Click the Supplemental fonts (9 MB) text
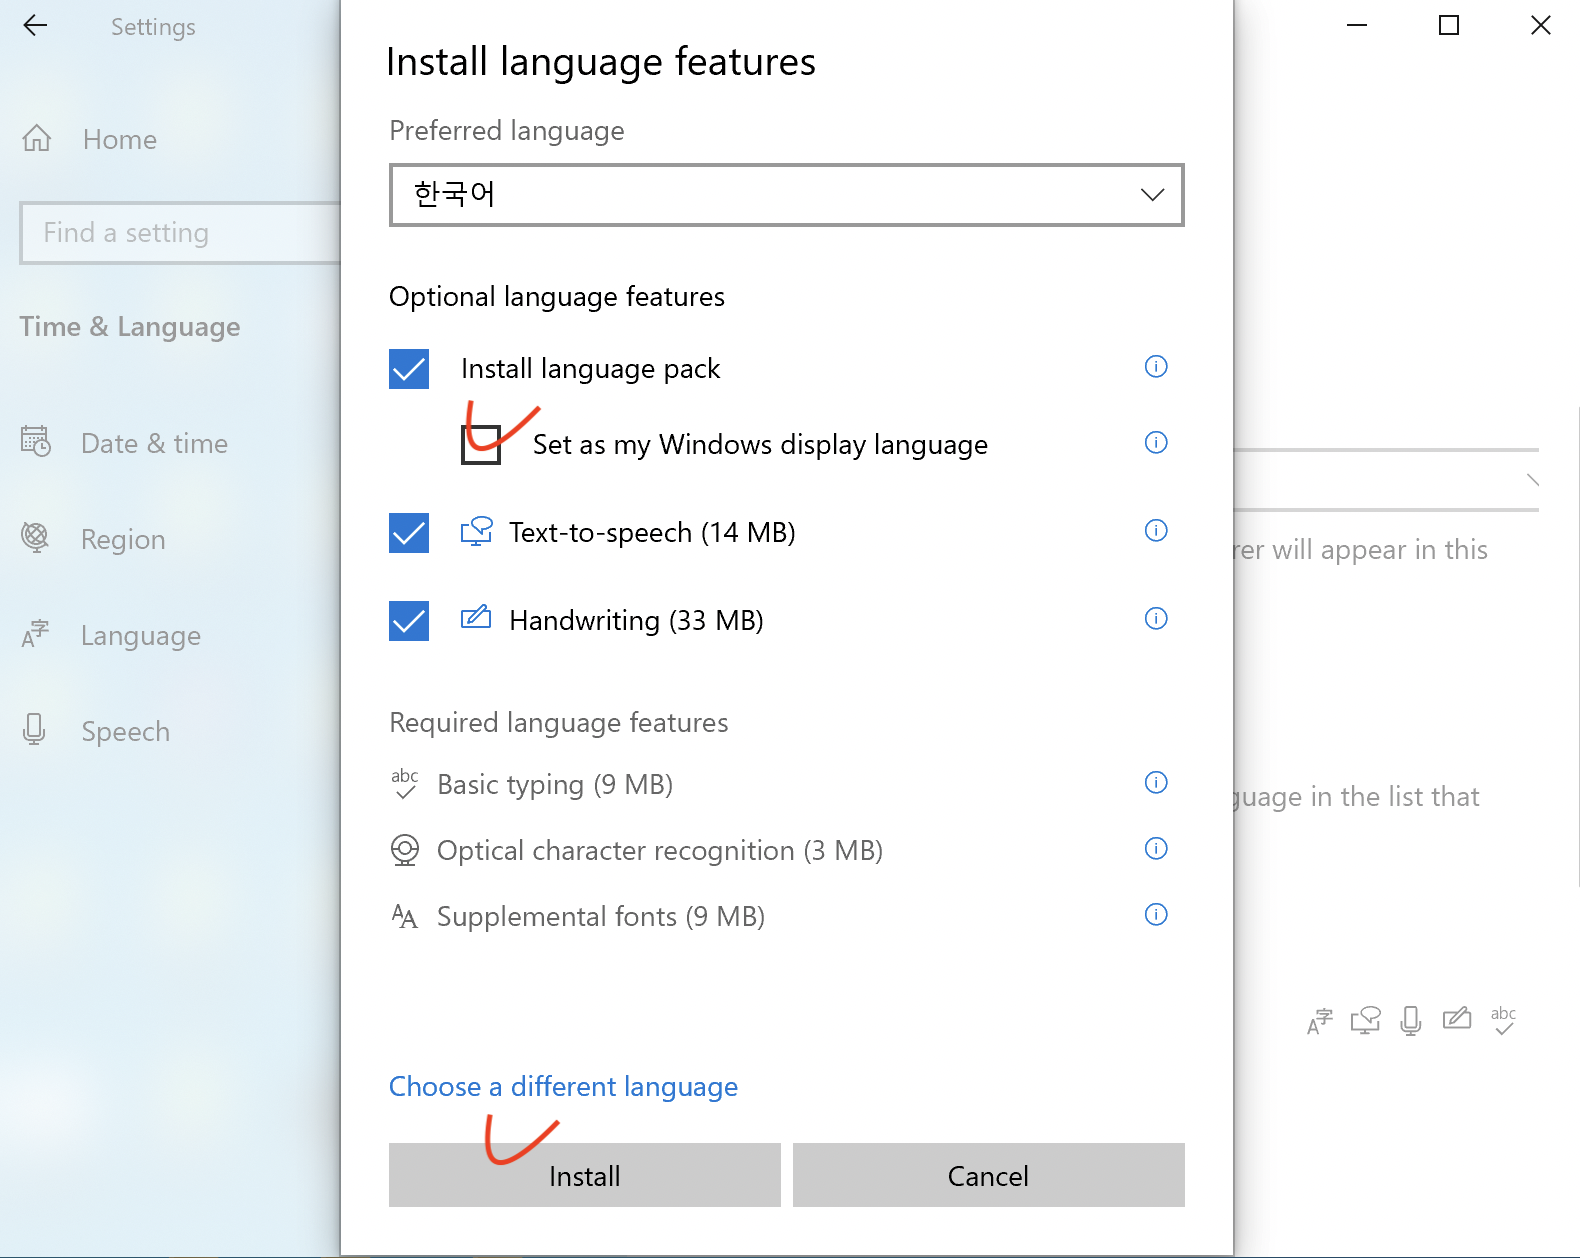The image size is (1580, 1258). coord(601,917)
